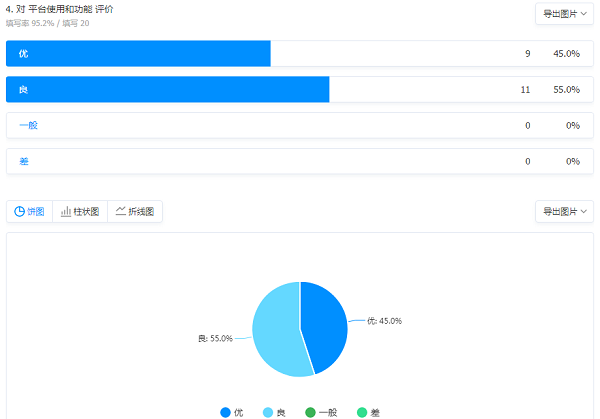
Task: Click the bar chart icon beside 柱状图
Action: [66, 212]
